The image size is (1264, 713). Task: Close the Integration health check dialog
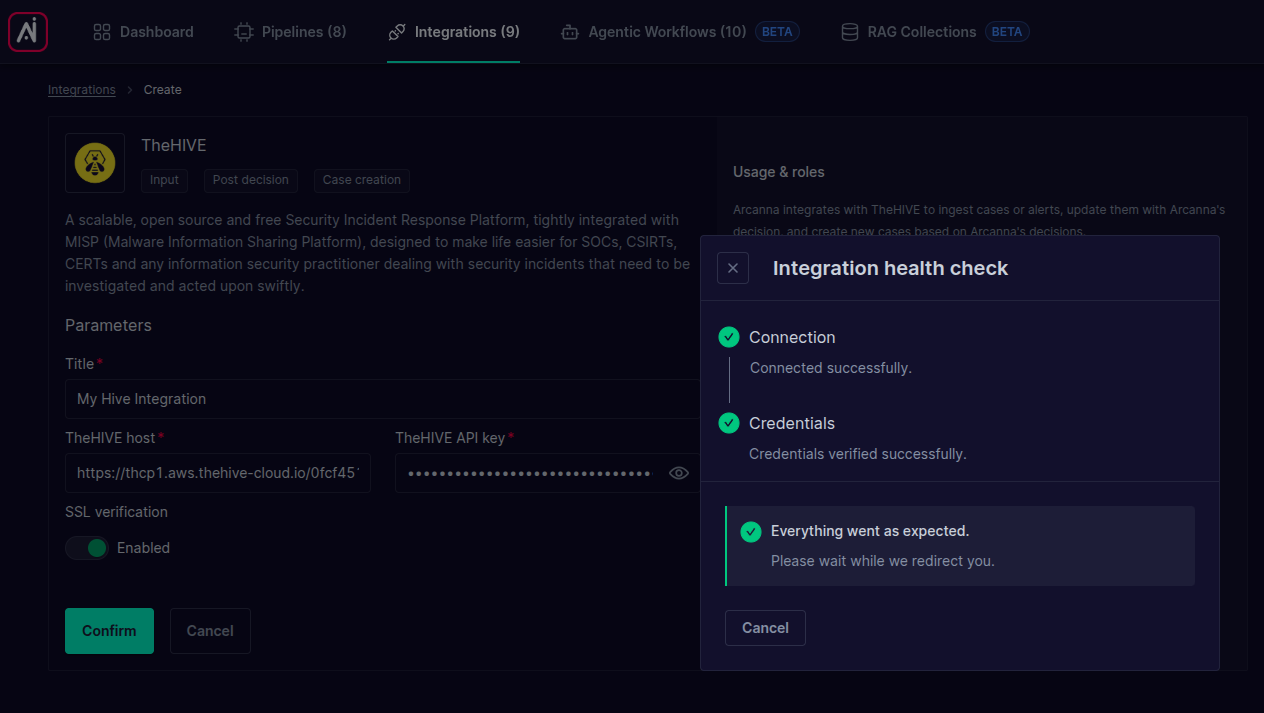733,268
